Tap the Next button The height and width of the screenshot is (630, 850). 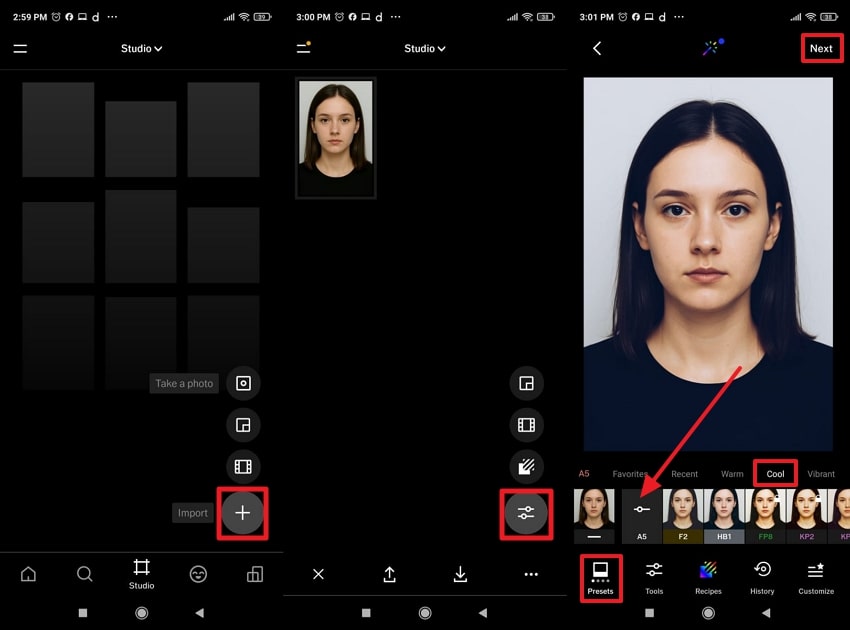(821, 48)
